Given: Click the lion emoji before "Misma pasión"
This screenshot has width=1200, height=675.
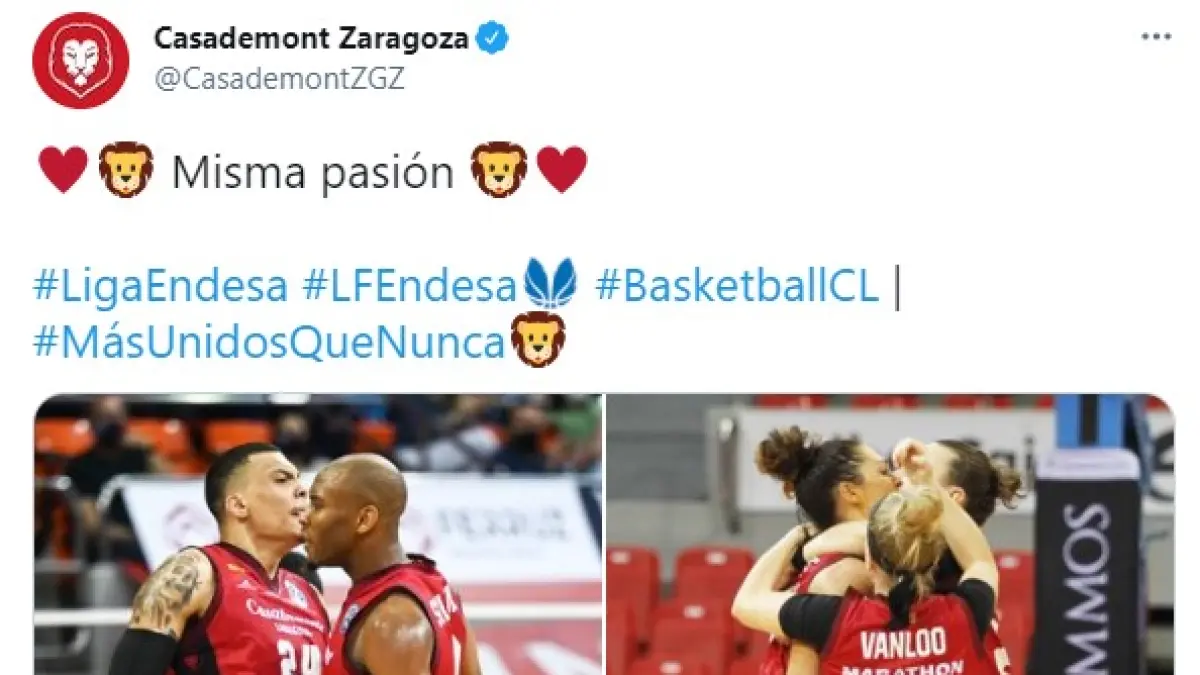Looking at the screenshot, I should (126, 170).
